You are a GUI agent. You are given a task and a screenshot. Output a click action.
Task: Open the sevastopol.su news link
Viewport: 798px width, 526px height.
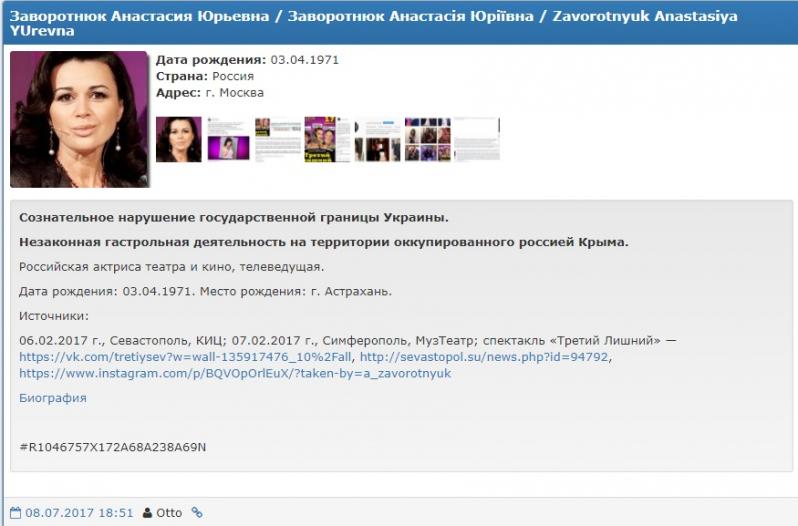[x=484, y=357]
